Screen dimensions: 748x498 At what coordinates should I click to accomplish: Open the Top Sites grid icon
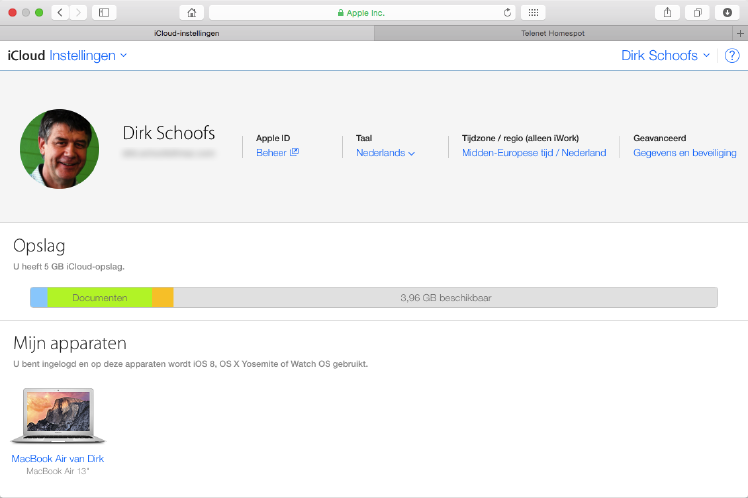(533, 12)
